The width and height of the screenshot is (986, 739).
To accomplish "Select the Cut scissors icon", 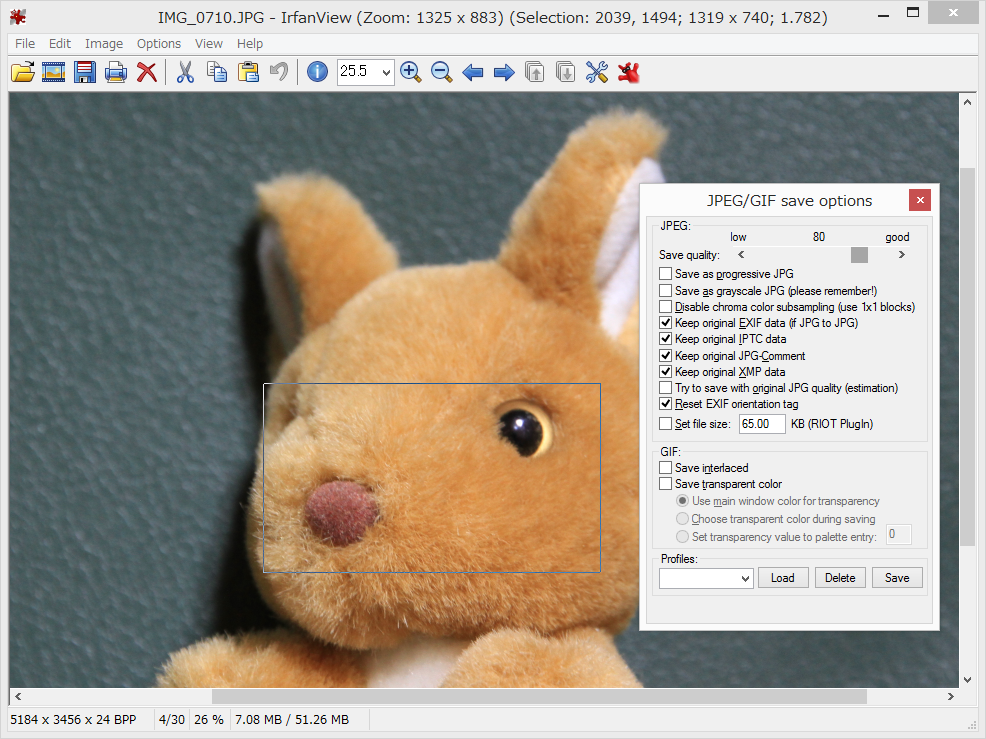I will click(x=185, y=72).
